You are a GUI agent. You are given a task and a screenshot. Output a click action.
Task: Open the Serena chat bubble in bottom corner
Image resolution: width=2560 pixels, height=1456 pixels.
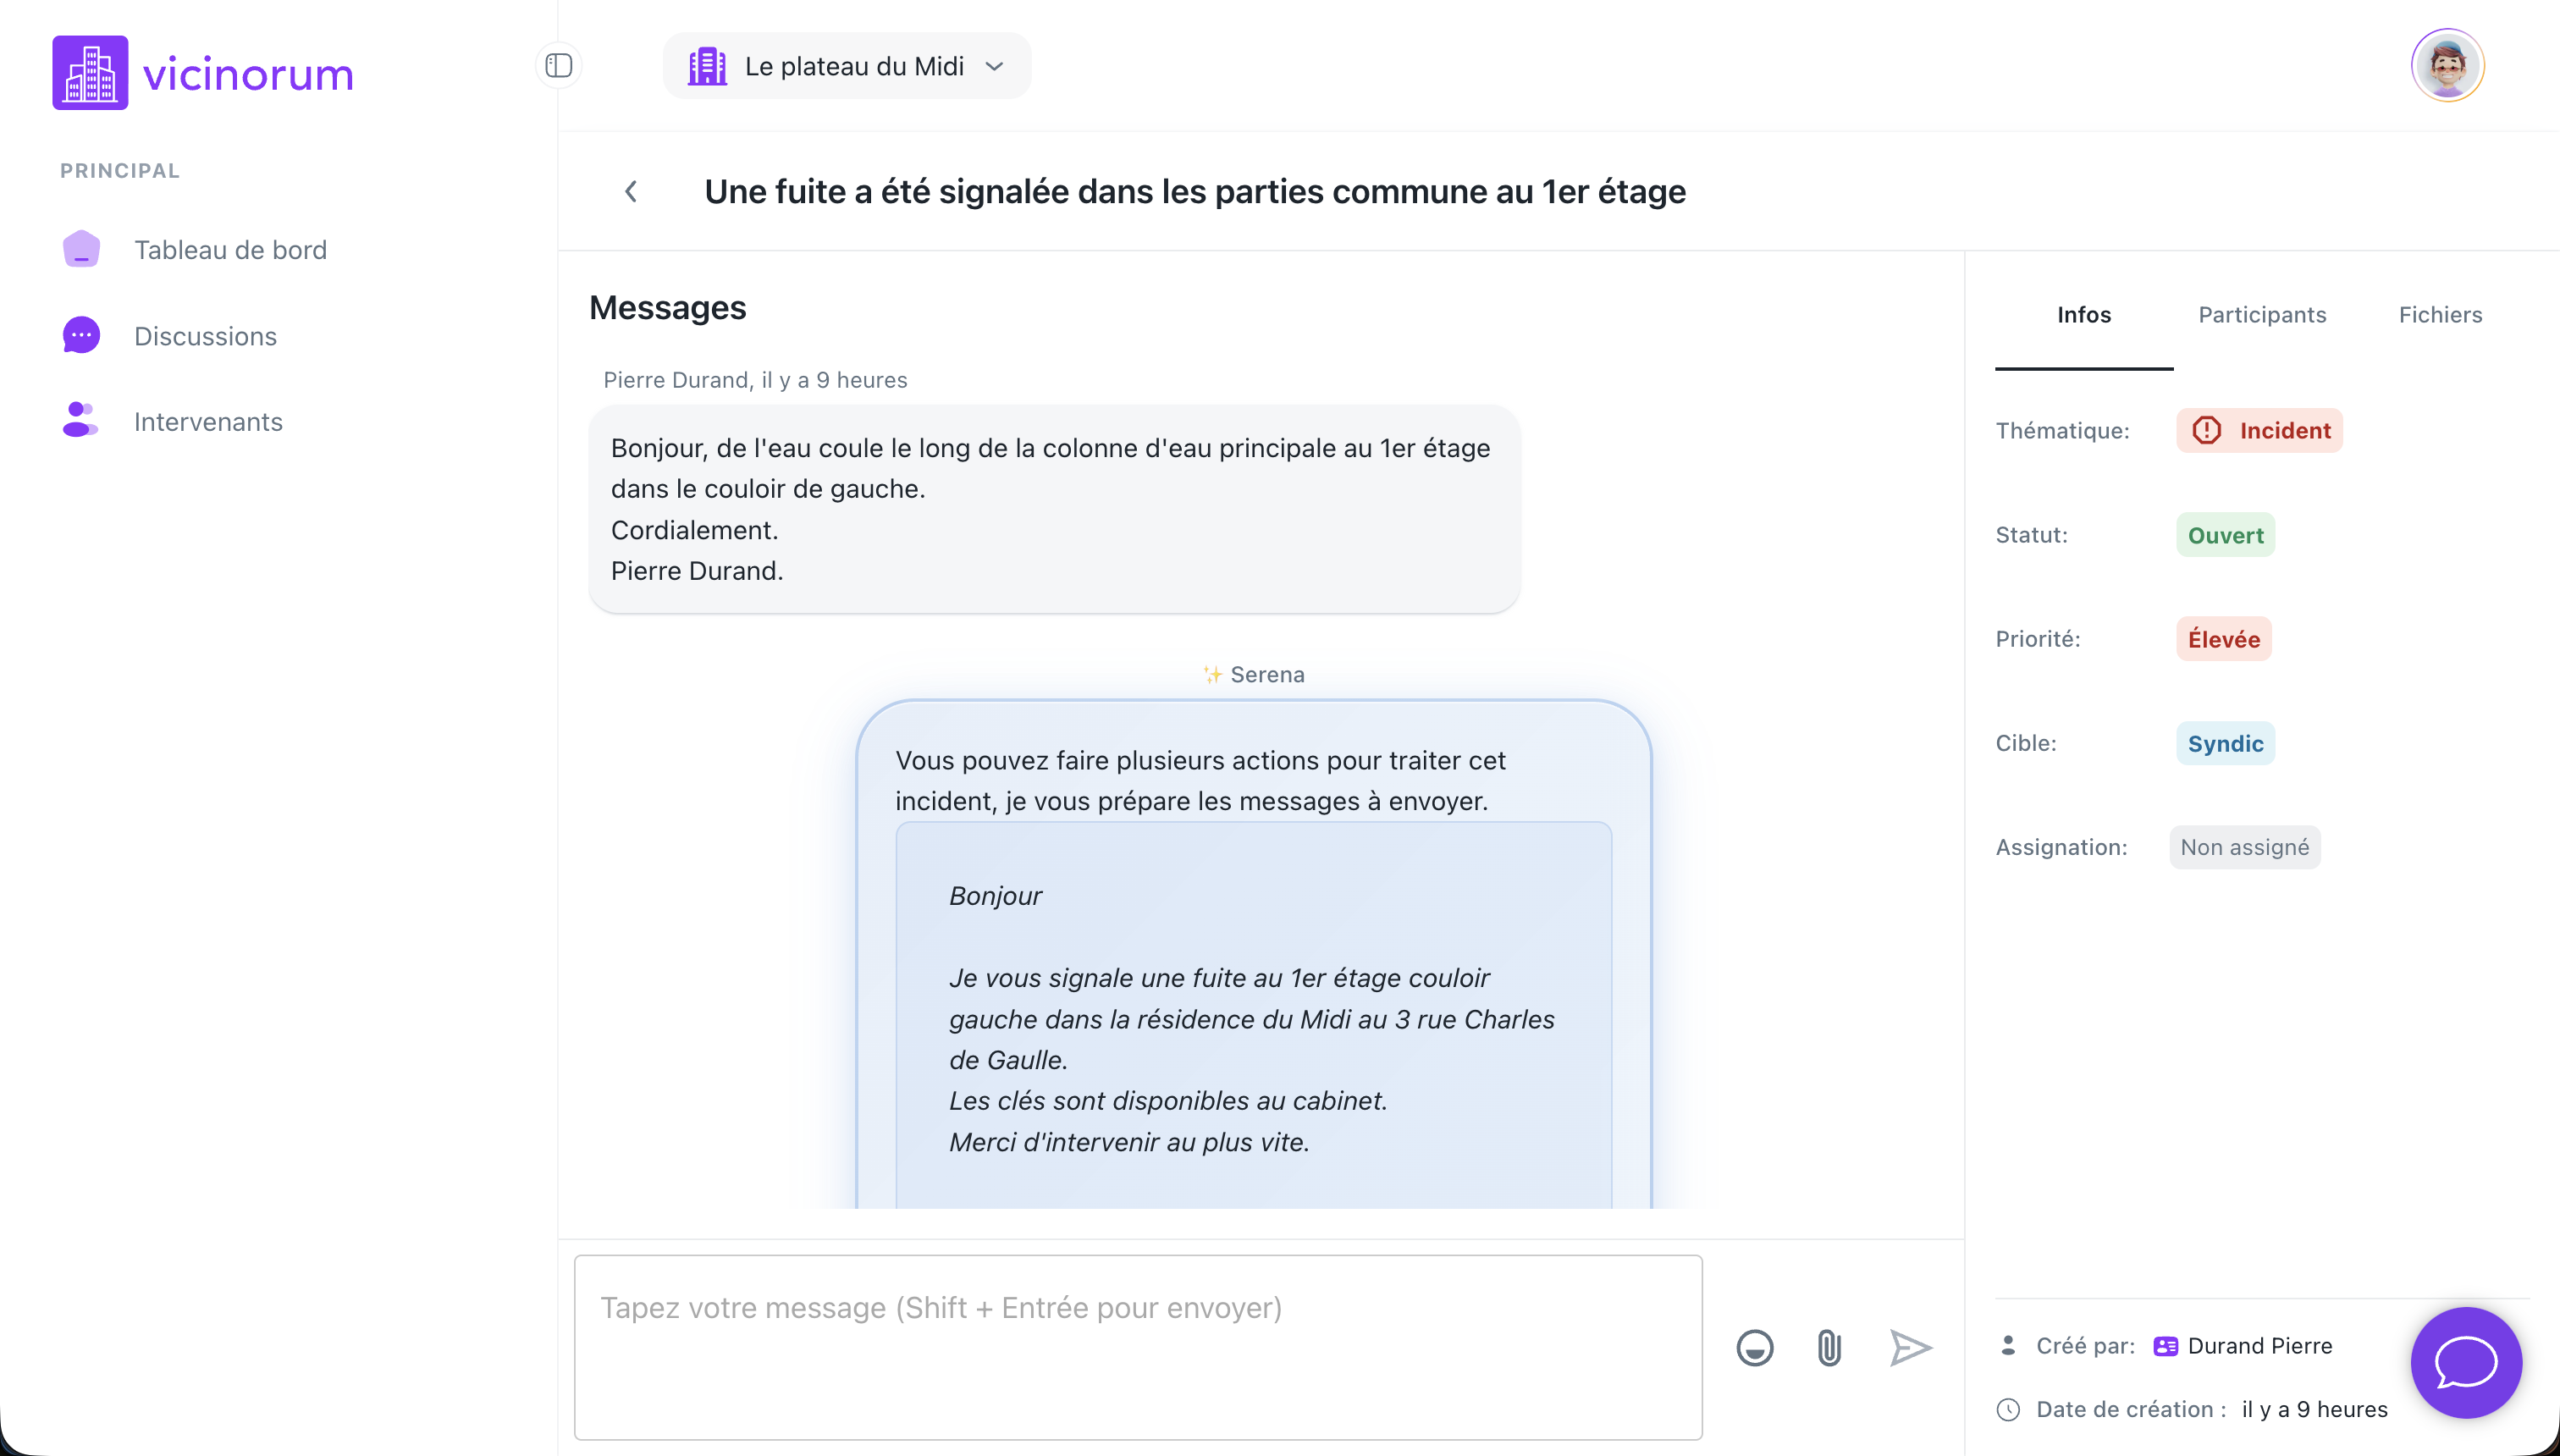[2465, 1362]
